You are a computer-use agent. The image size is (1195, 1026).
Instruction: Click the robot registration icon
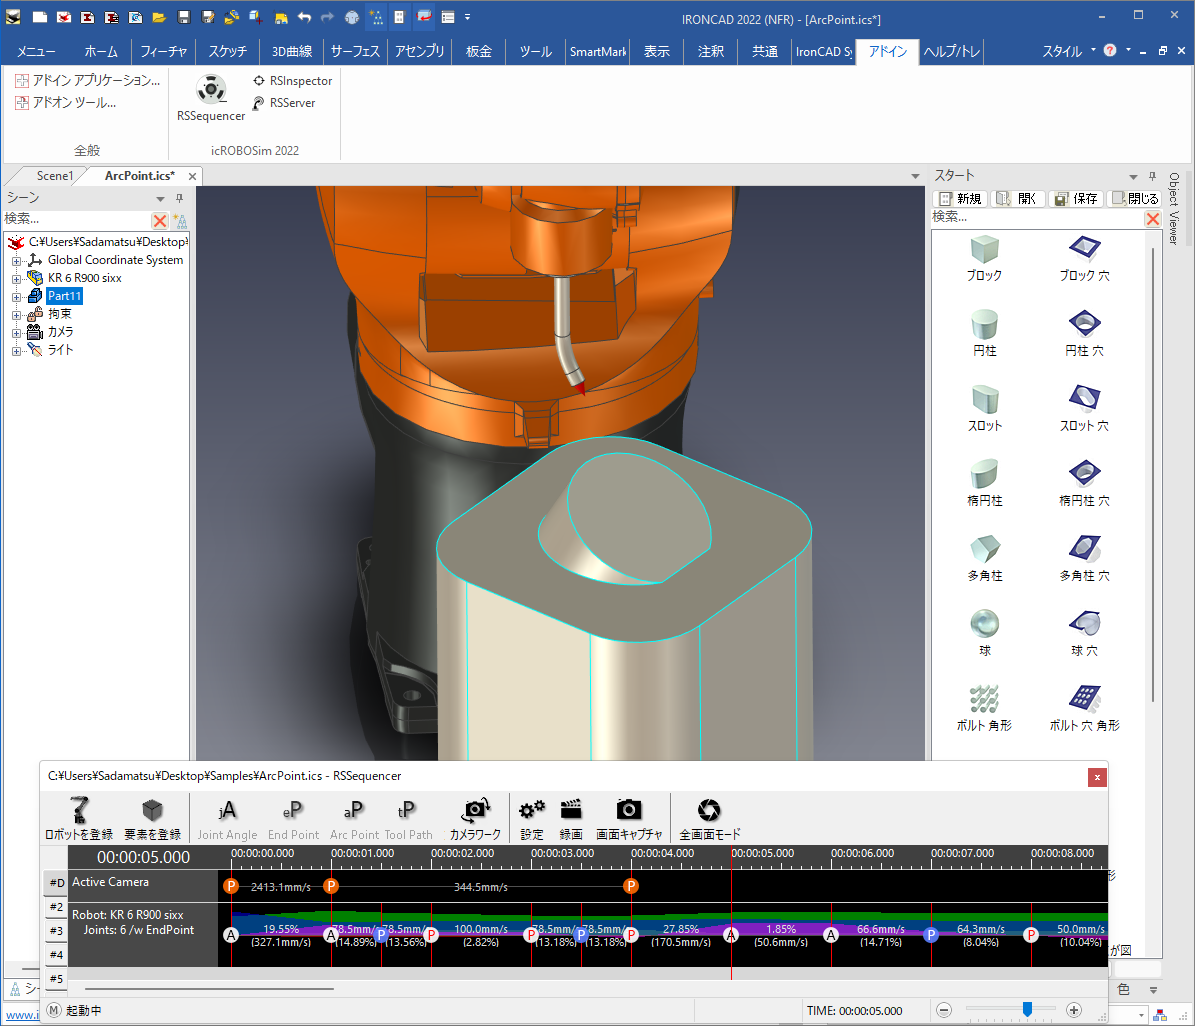coord(79,817)
